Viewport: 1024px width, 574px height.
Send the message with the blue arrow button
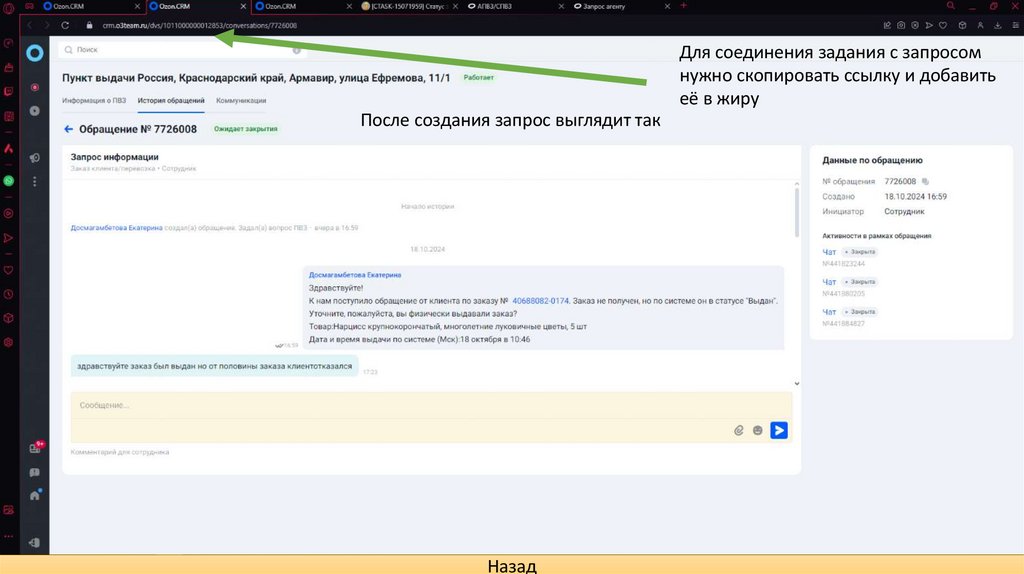point(778,430)
